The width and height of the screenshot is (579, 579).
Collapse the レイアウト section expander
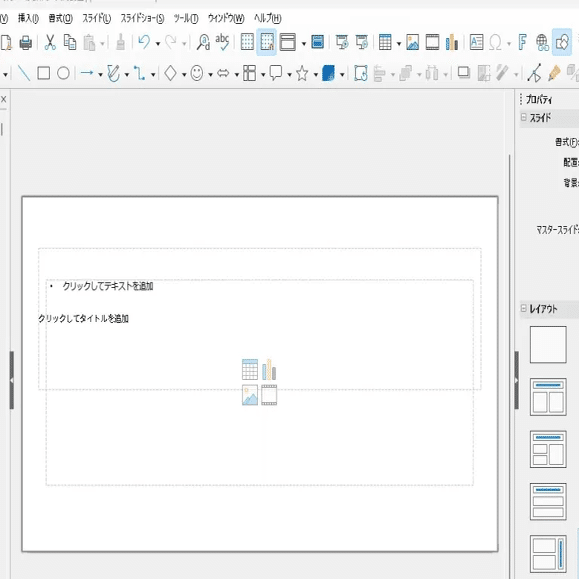524,308
